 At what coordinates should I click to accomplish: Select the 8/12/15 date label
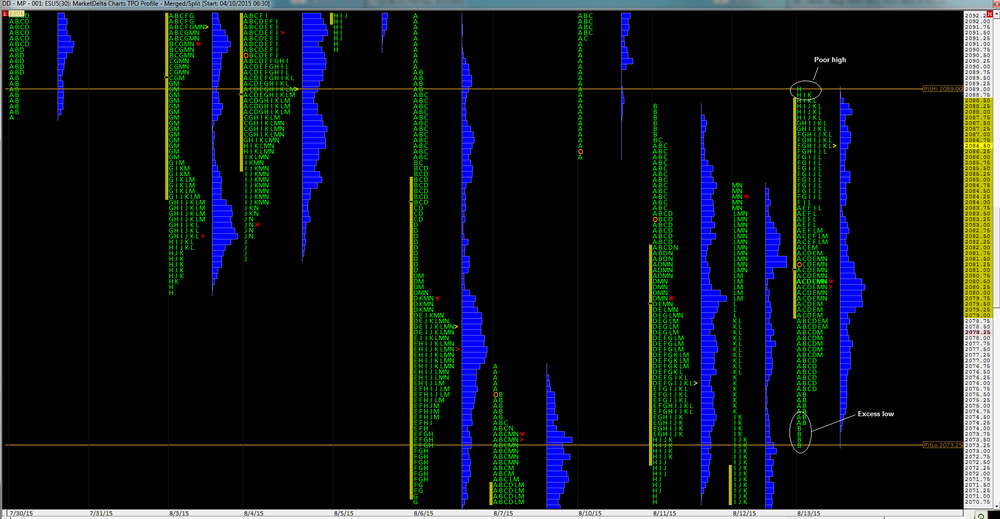(x=744, y=513)
